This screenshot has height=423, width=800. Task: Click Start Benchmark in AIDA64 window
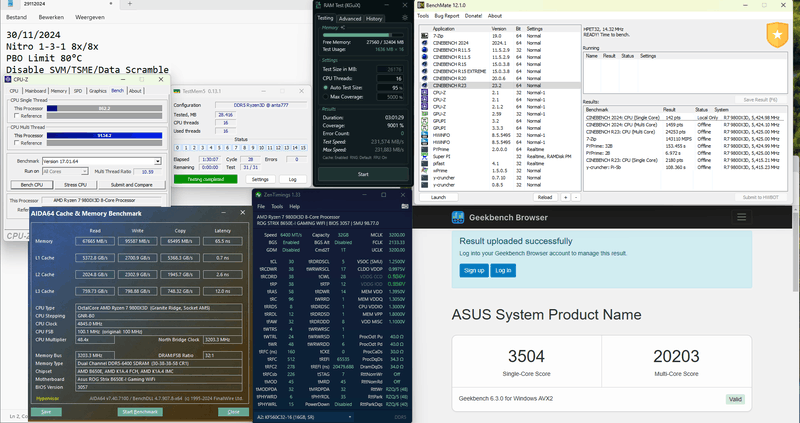click(140, 412)
